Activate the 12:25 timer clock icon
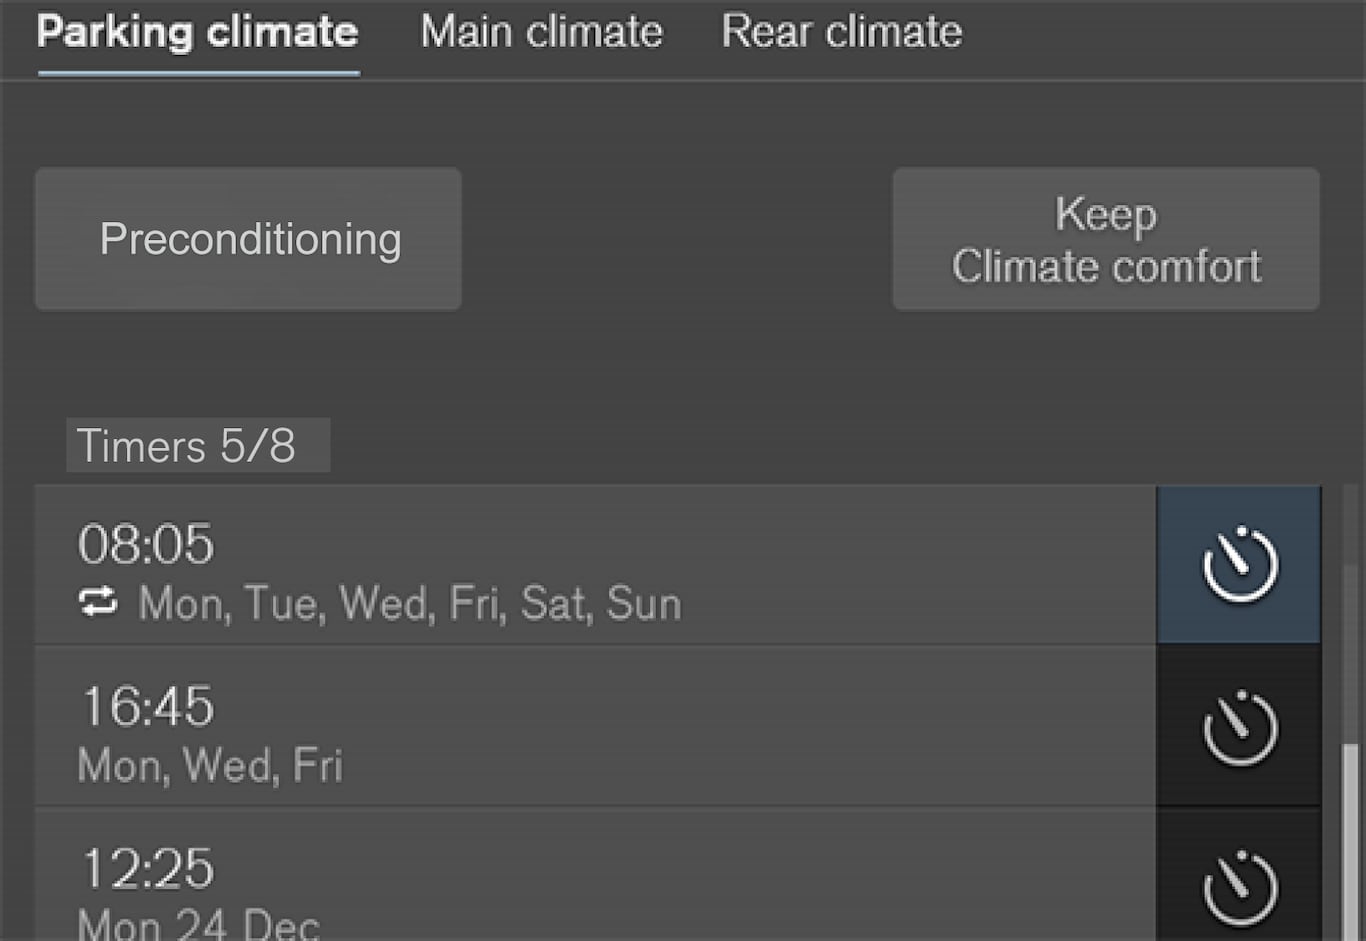Image resolution: width=1366 pixels, height=941 pixels. (x=1239, y=887)
